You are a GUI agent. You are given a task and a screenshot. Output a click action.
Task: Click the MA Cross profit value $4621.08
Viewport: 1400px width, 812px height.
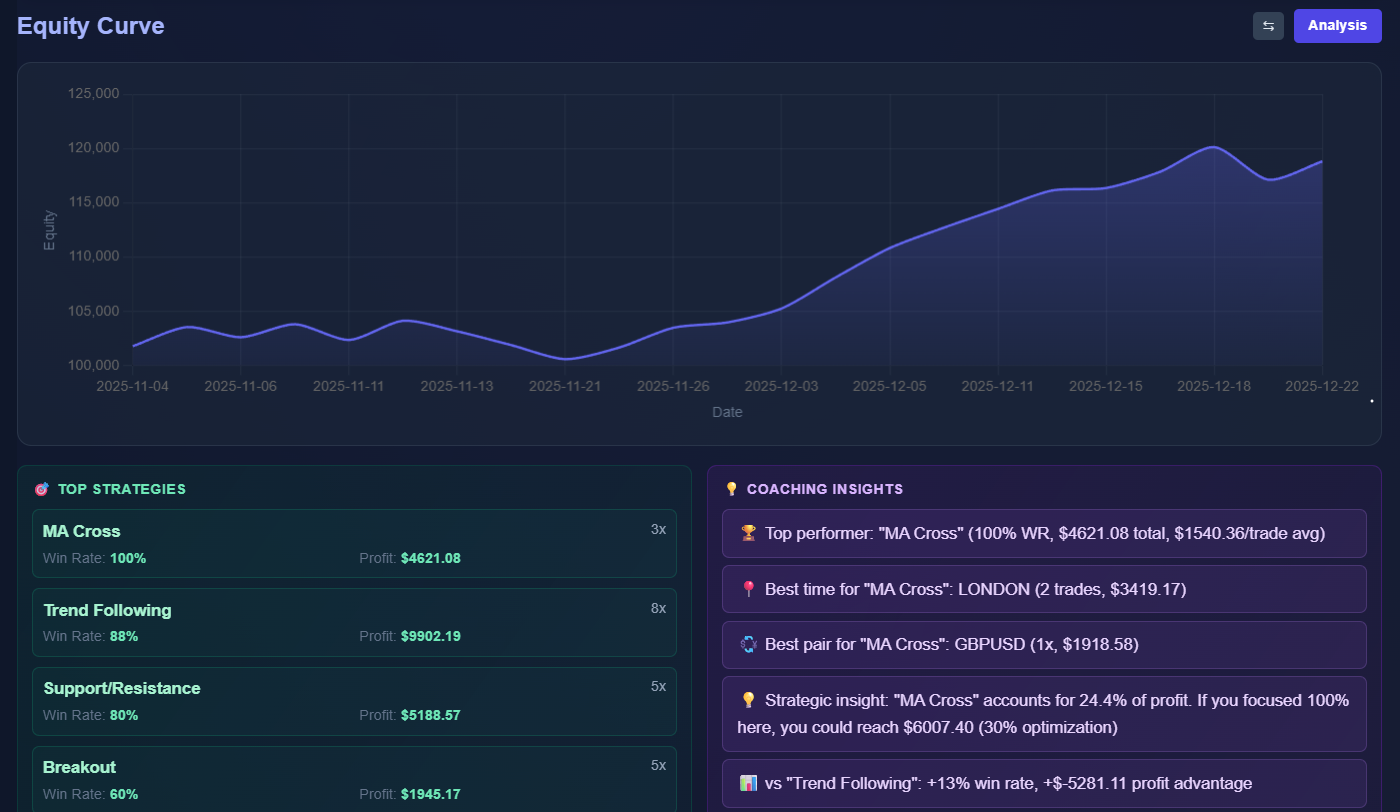[430, 558]
